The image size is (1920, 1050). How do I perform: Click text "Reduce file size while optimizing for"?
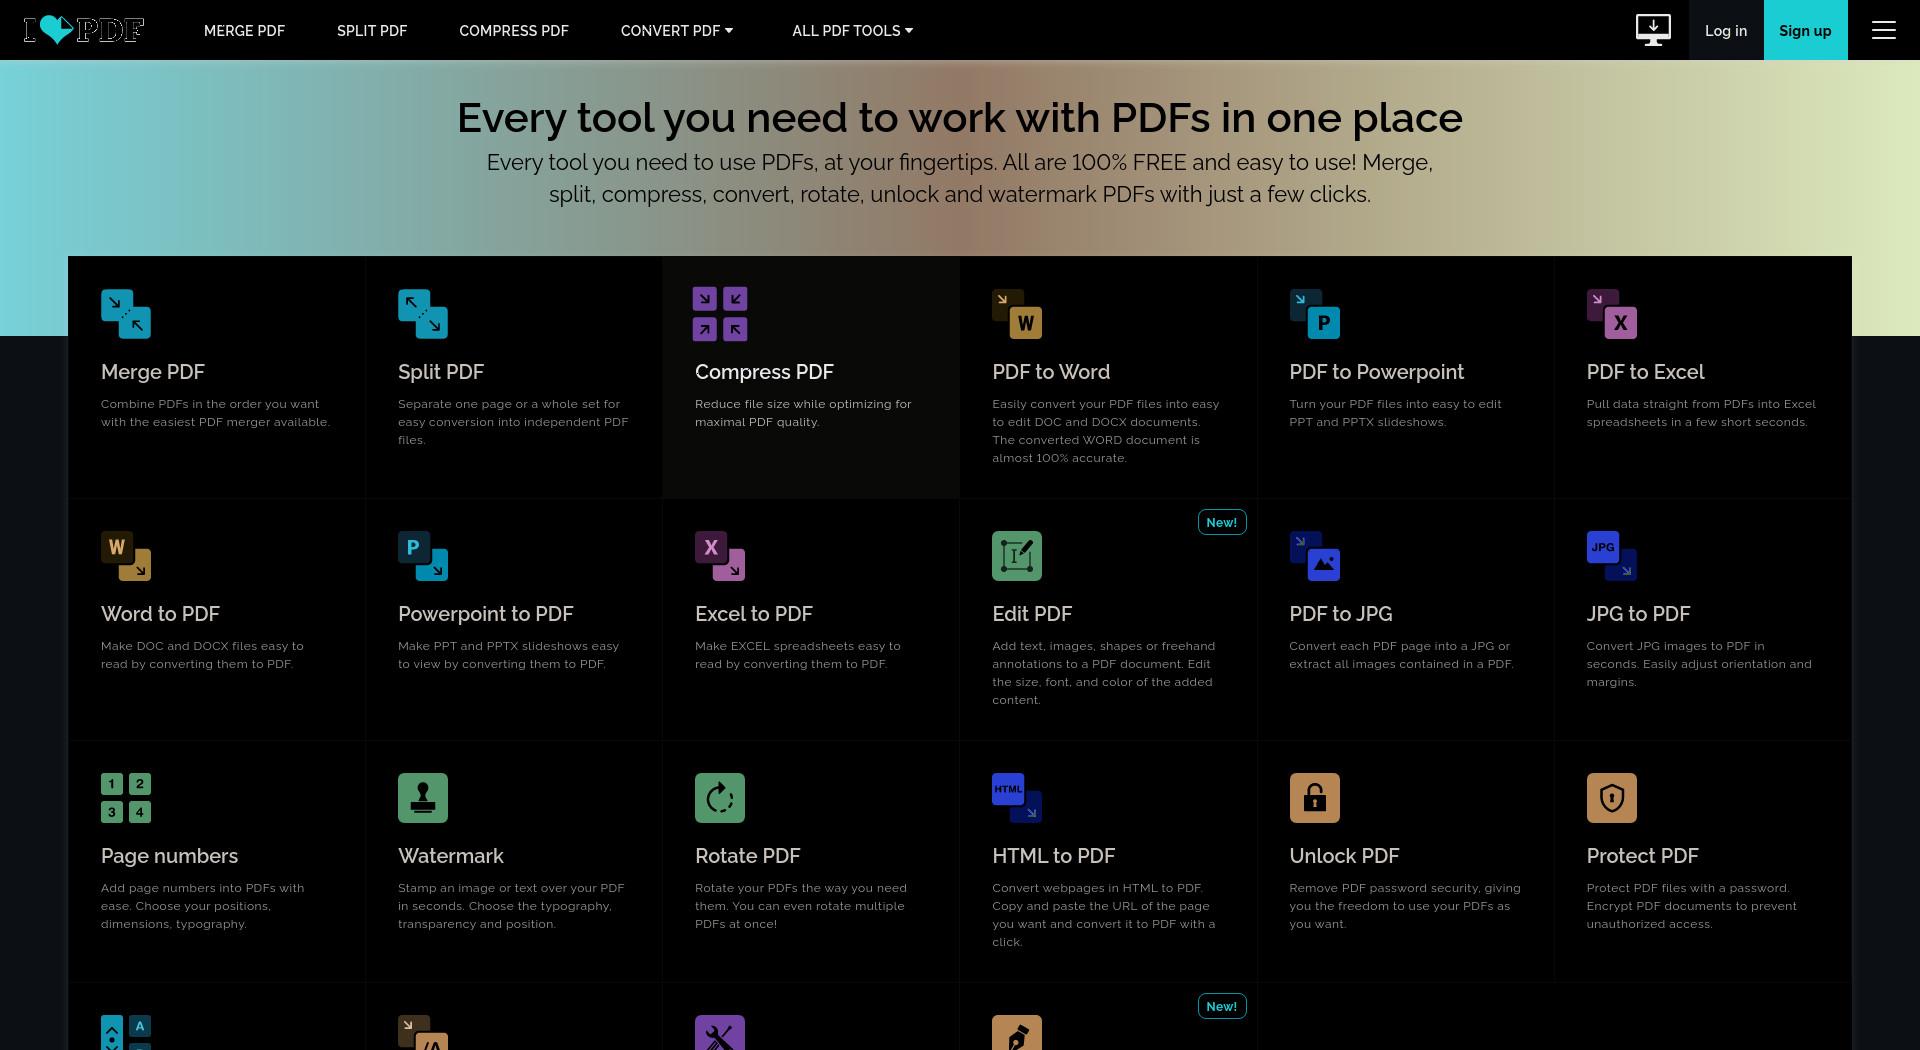pyautogui.click(x=803, y=404)
